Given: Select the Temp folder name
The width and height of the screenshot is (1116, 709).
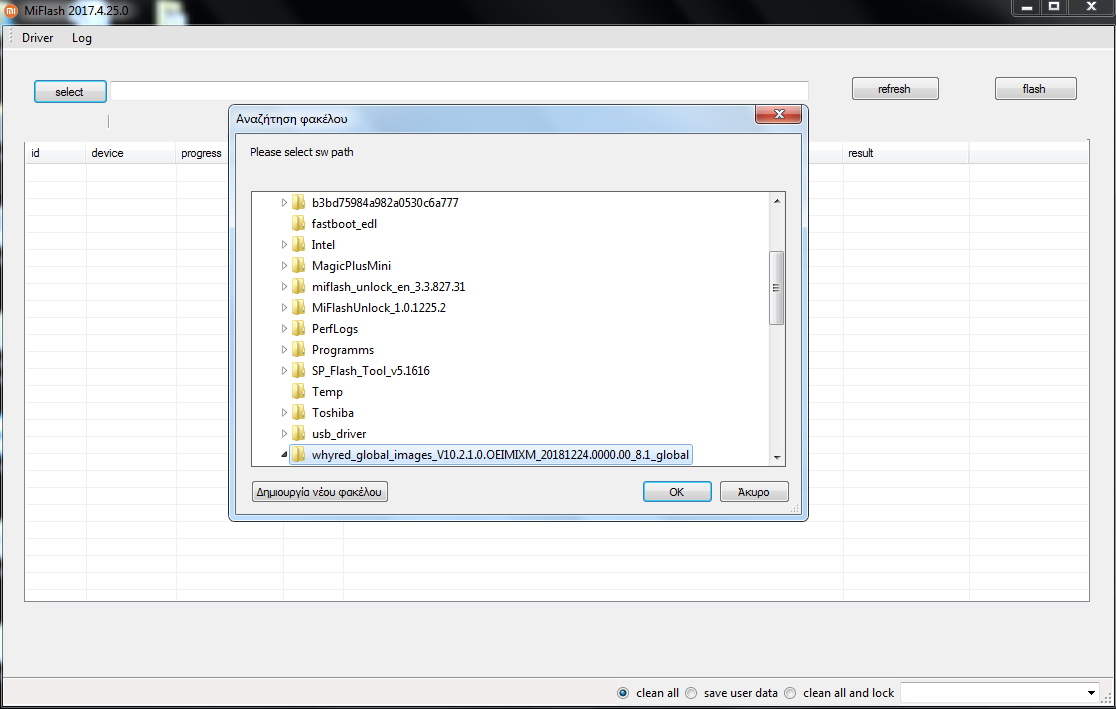Looking at the screenshot, I should (x=327, y=392).
